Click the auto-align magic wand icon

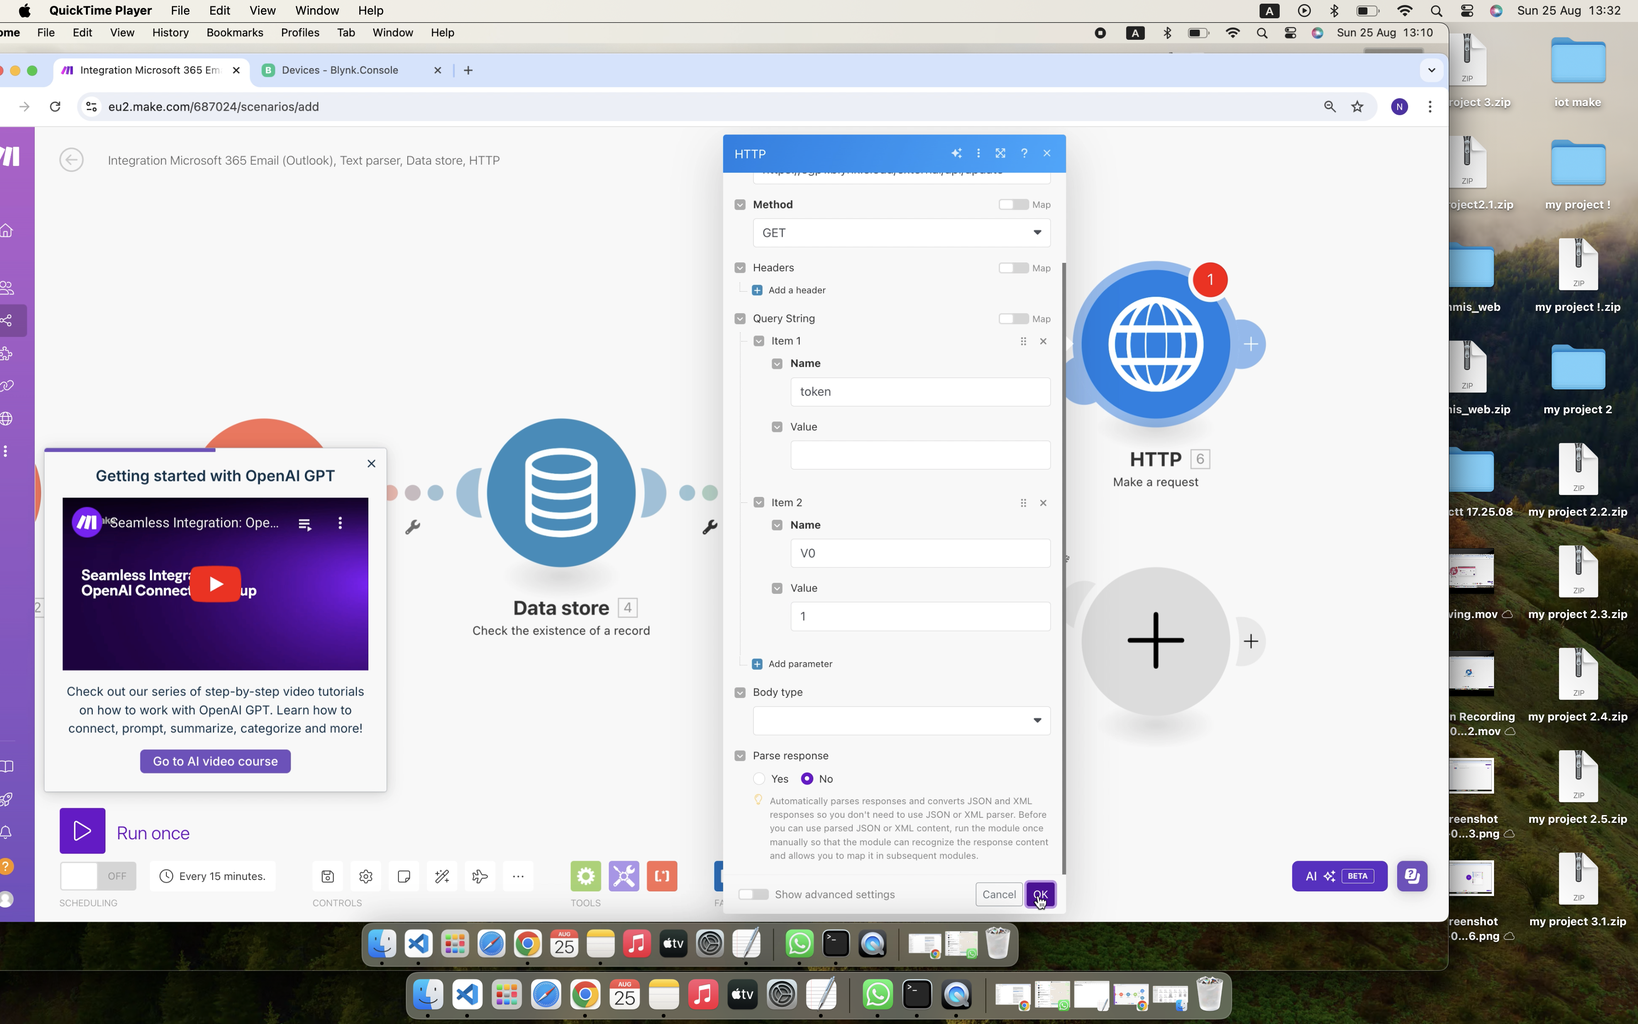442,876
